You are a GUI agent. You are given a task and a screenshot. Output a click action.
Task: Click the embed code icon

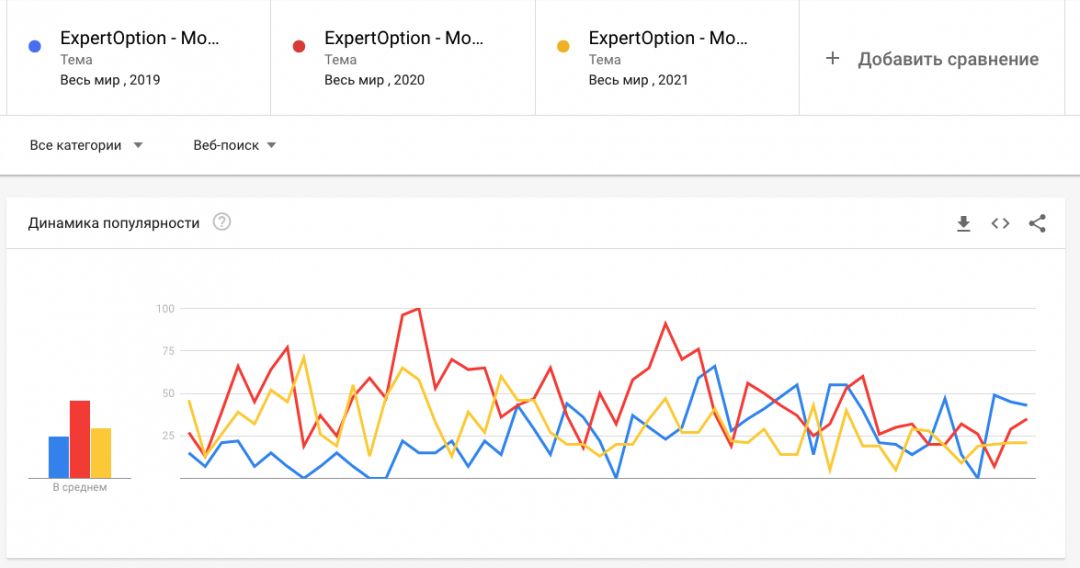[1000, 223]
